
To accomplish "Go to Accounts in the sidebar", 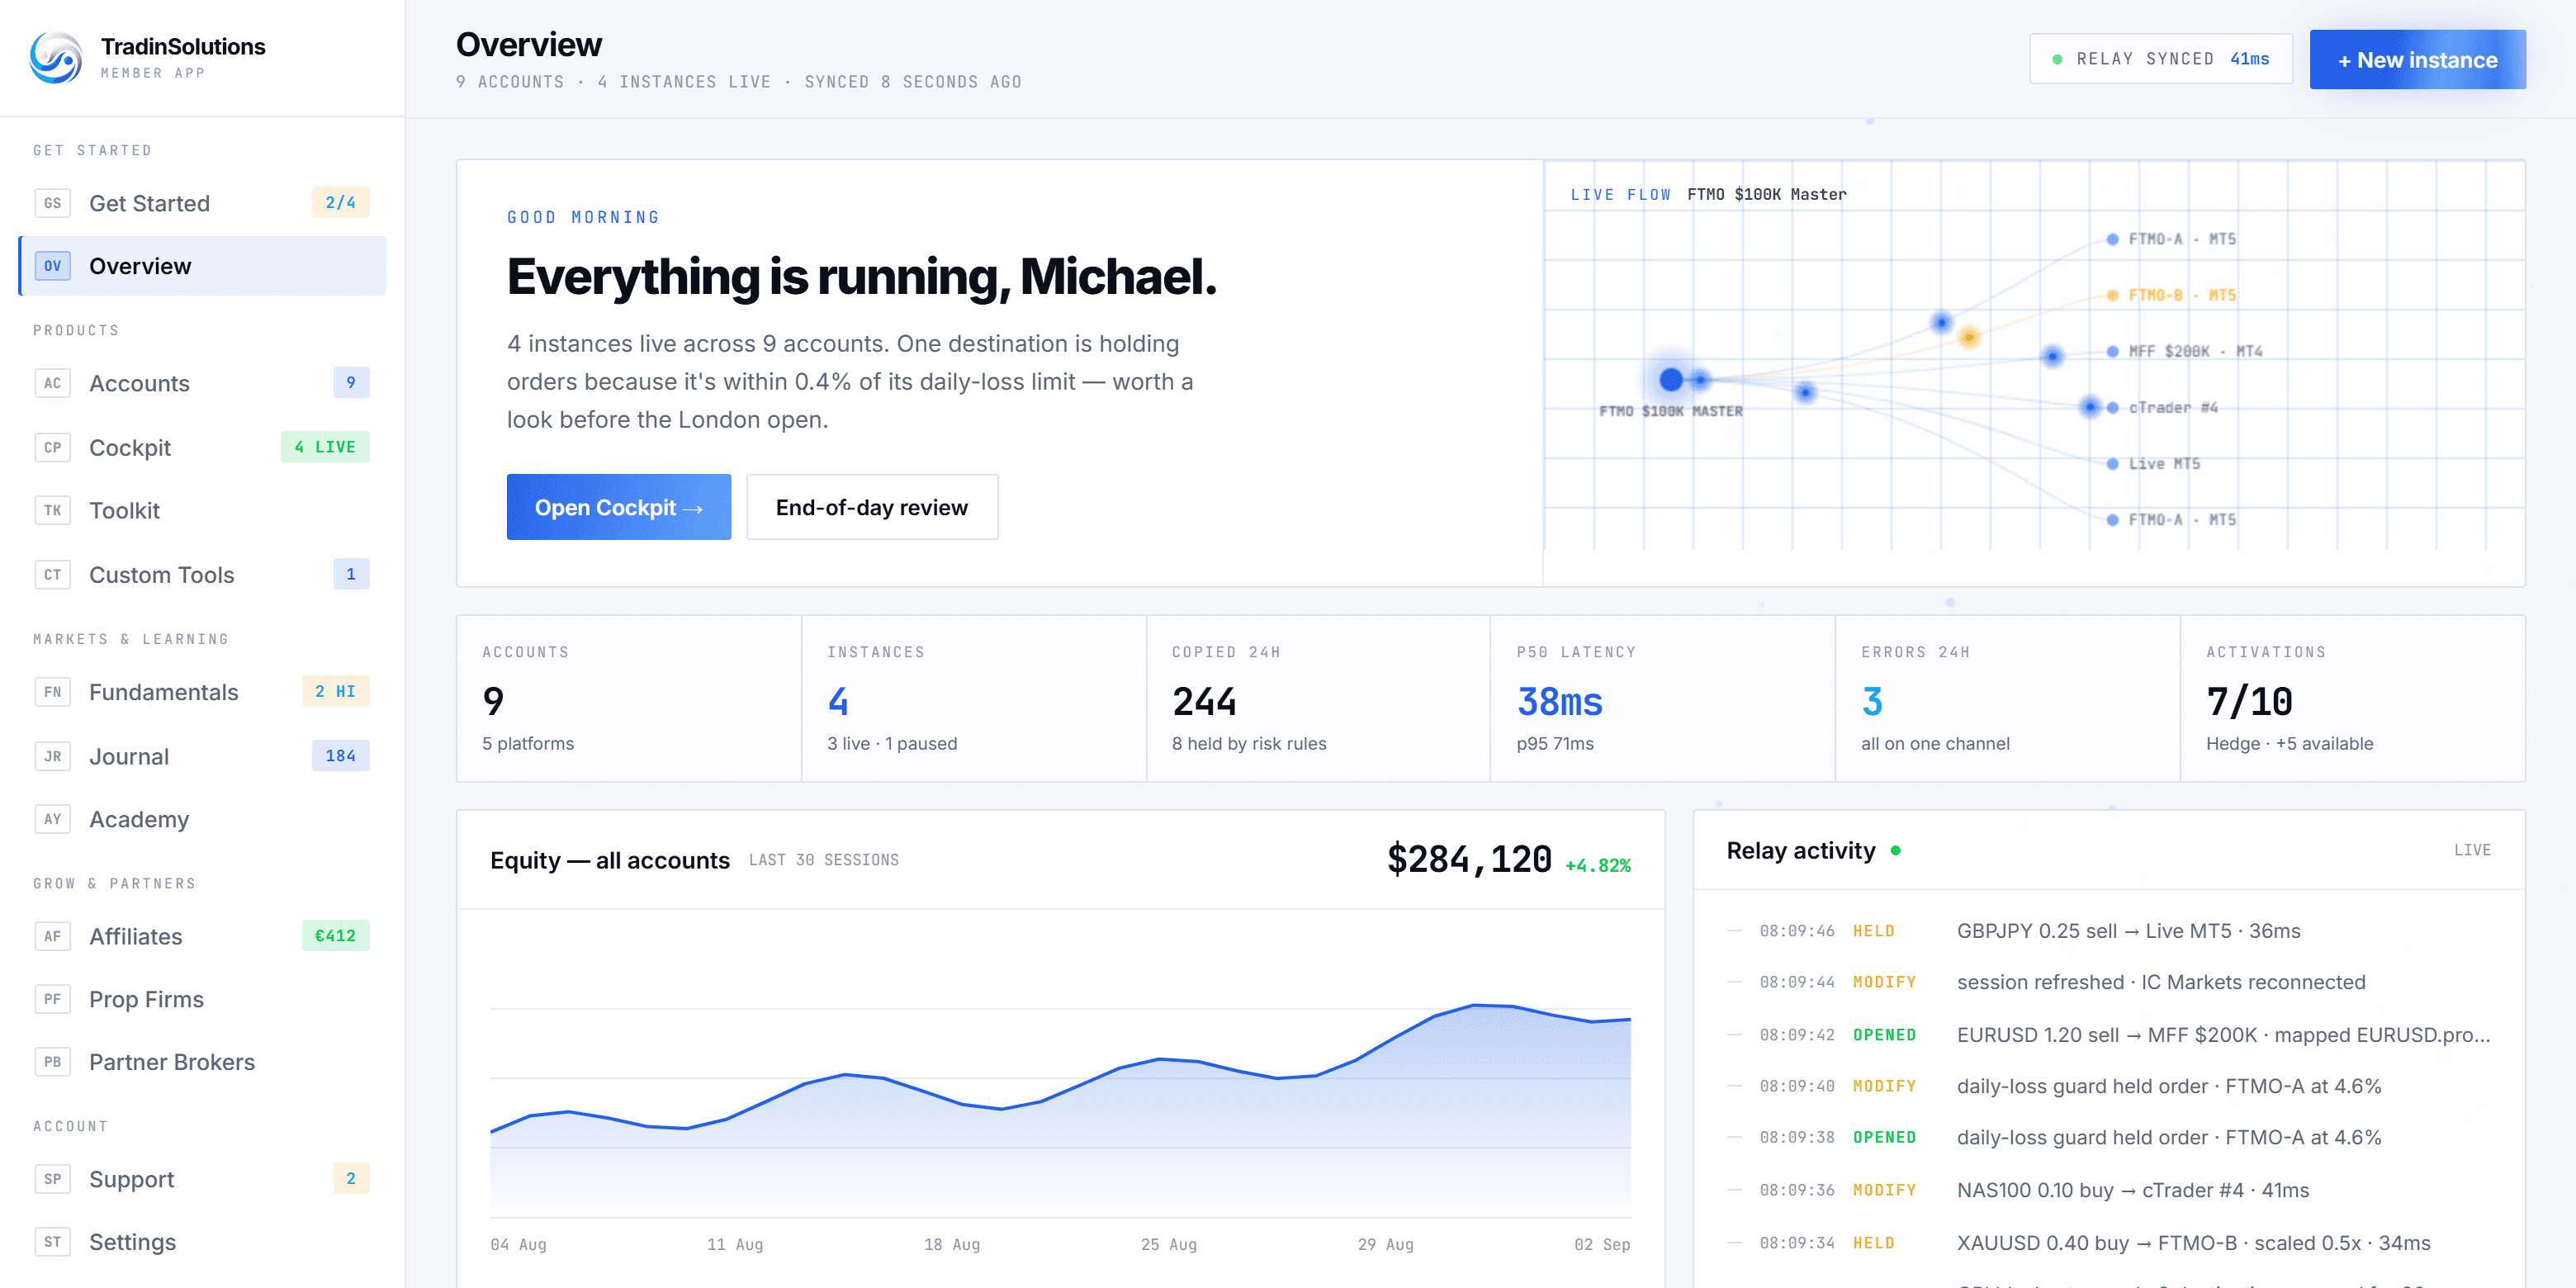I will (202, 383).
